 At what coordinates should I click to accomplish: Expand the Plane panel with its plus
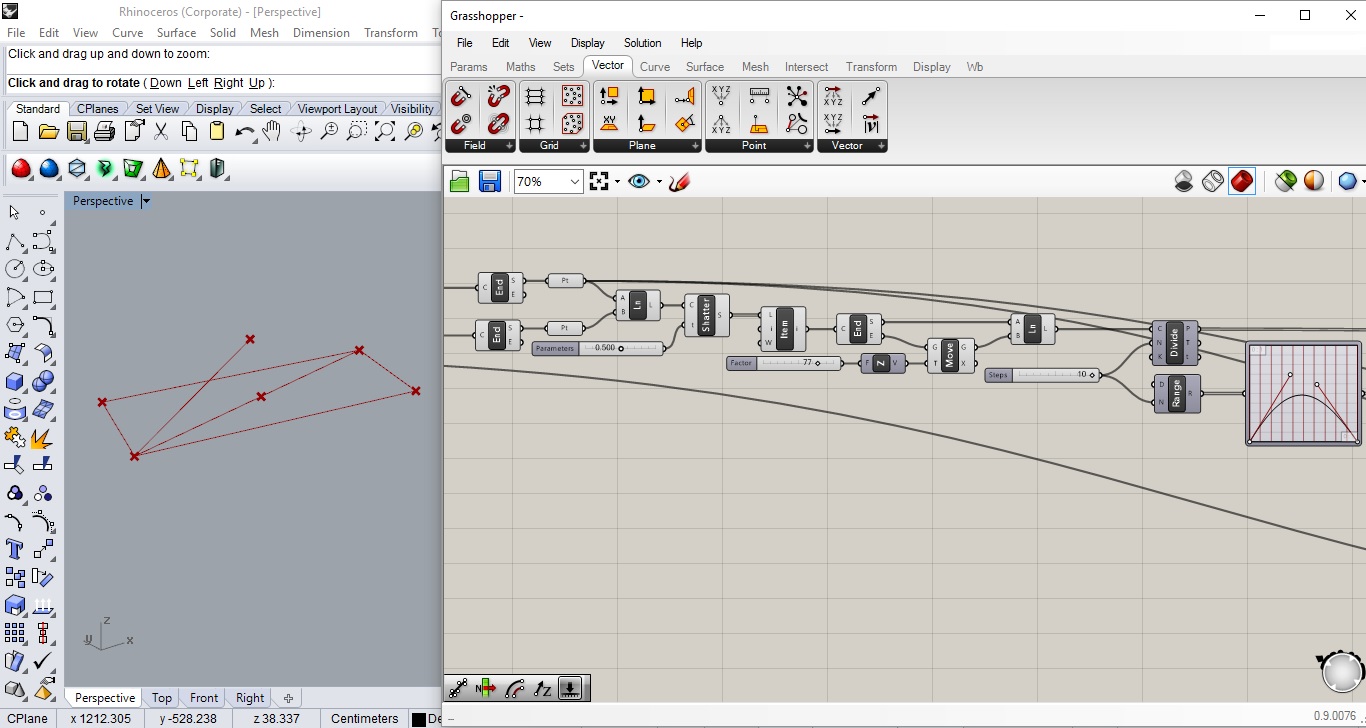click(695, 146)
